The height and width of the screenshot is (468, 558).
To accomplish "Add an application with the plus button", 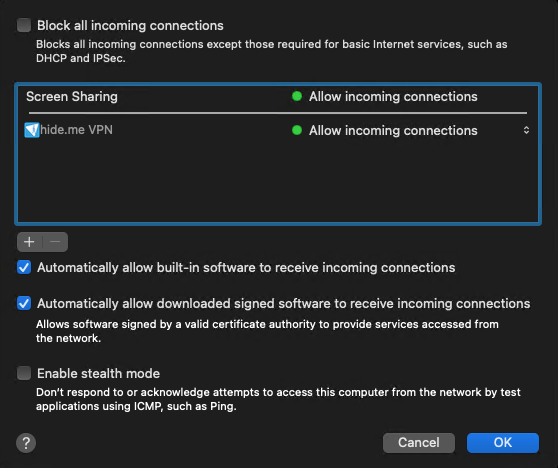I will [30, 242].
